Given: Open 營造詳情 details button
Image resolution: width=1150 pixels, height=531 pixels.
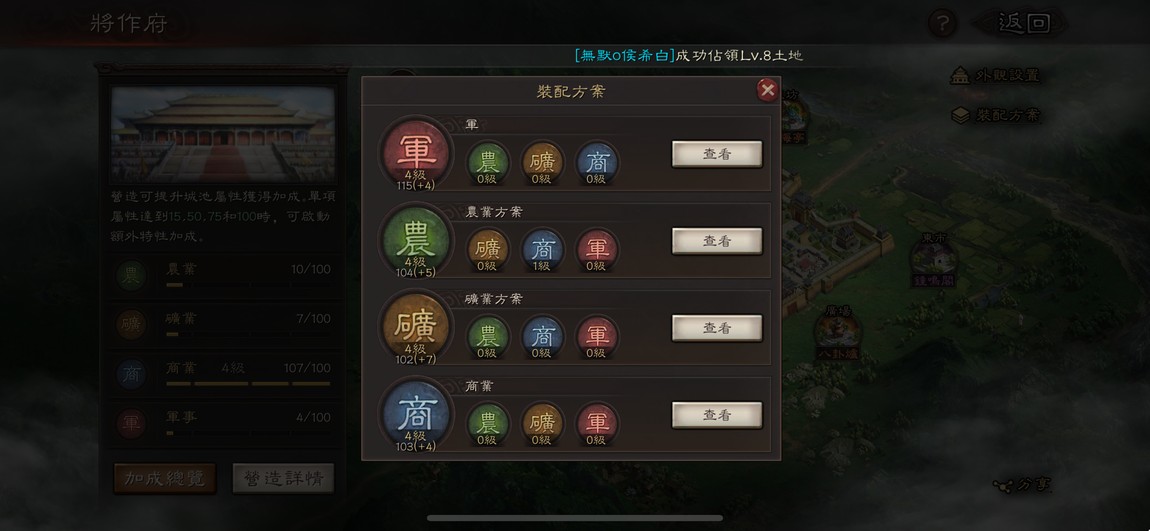Looking at the screenshot, I should point(283,478).
